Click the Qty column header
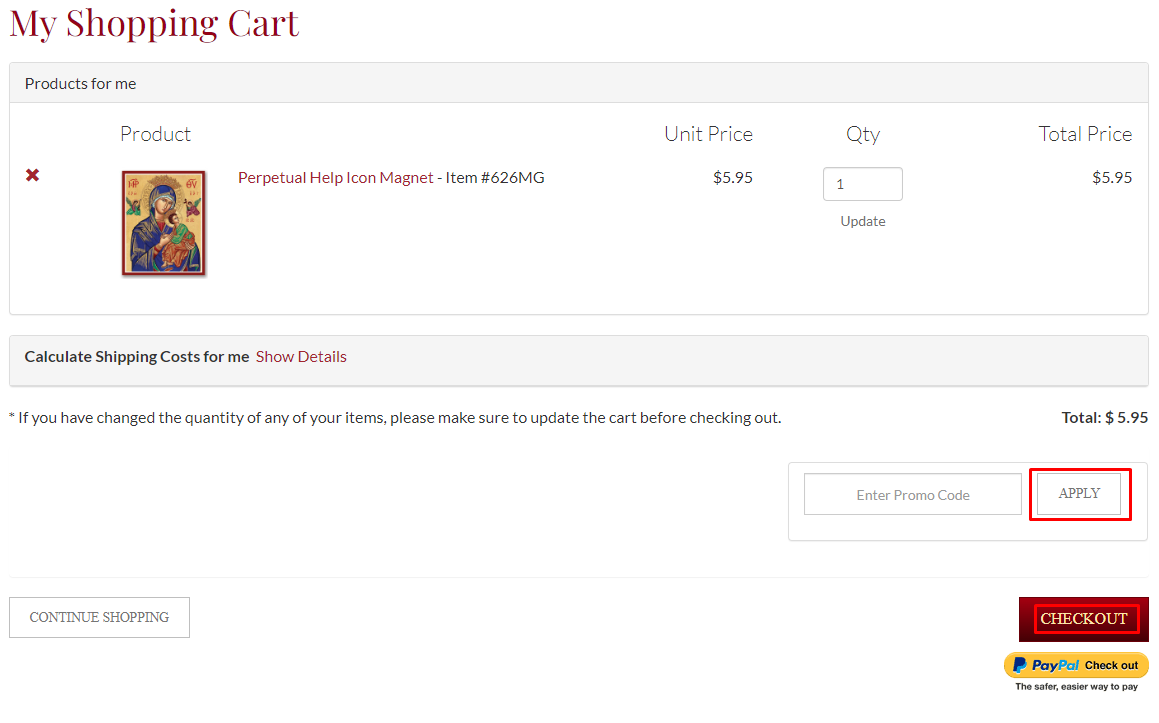 click(x=862, y=134)
